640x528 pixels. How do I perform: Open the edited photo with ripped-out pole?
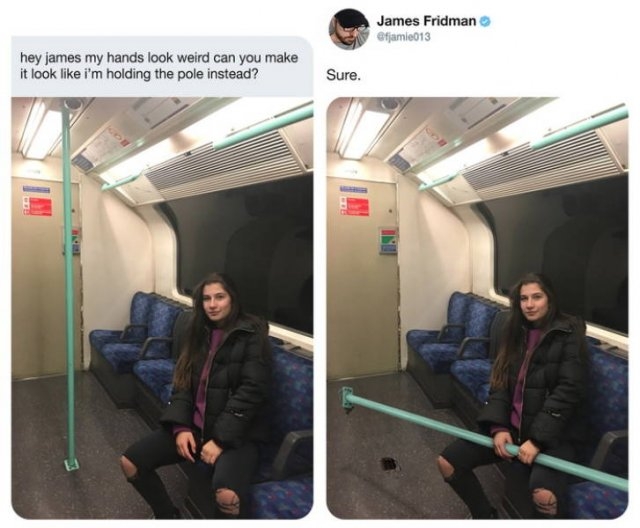click(477, 308)
